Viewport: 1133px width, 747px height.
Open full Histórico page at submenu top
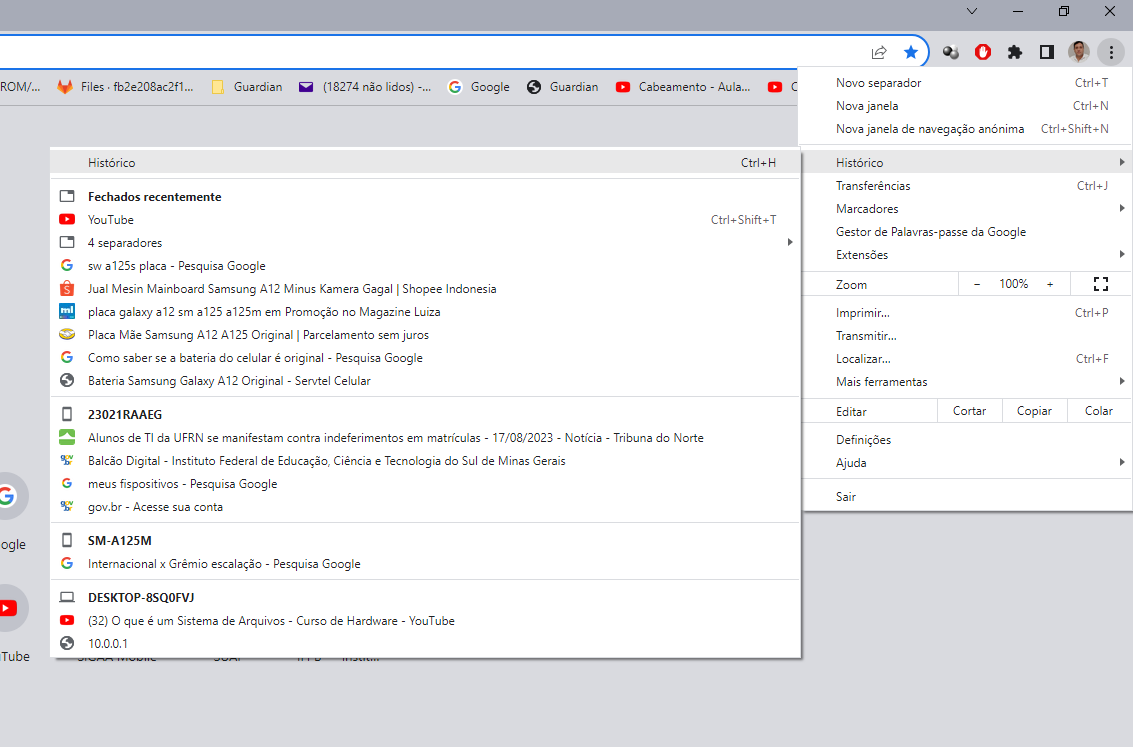point(426,163)
